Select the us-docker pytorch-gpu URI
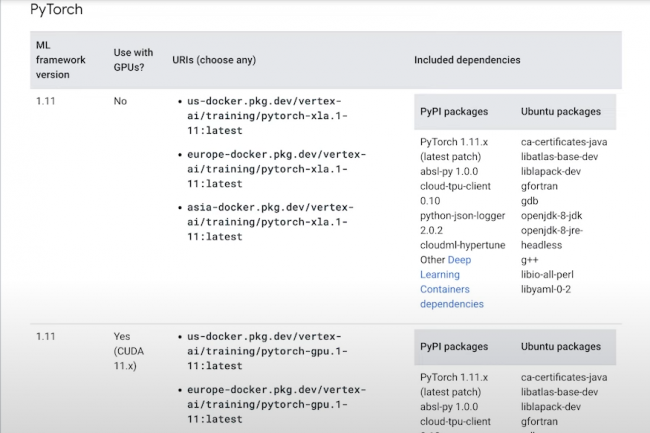This screenshot has width=650, height=433. tap(271, 351)
